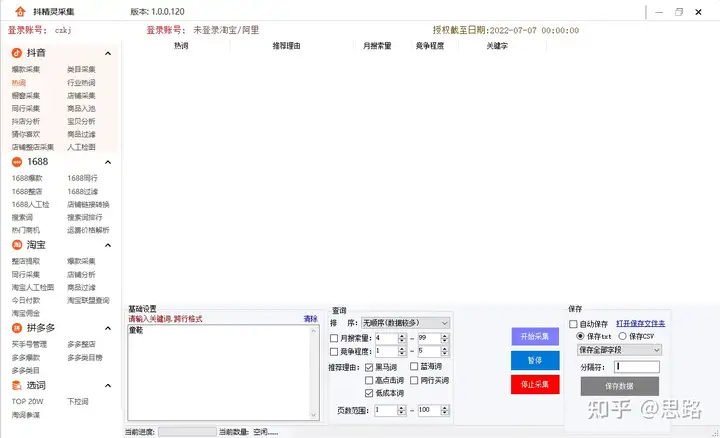Open the 1688过滤 menu item

point(82,191)
